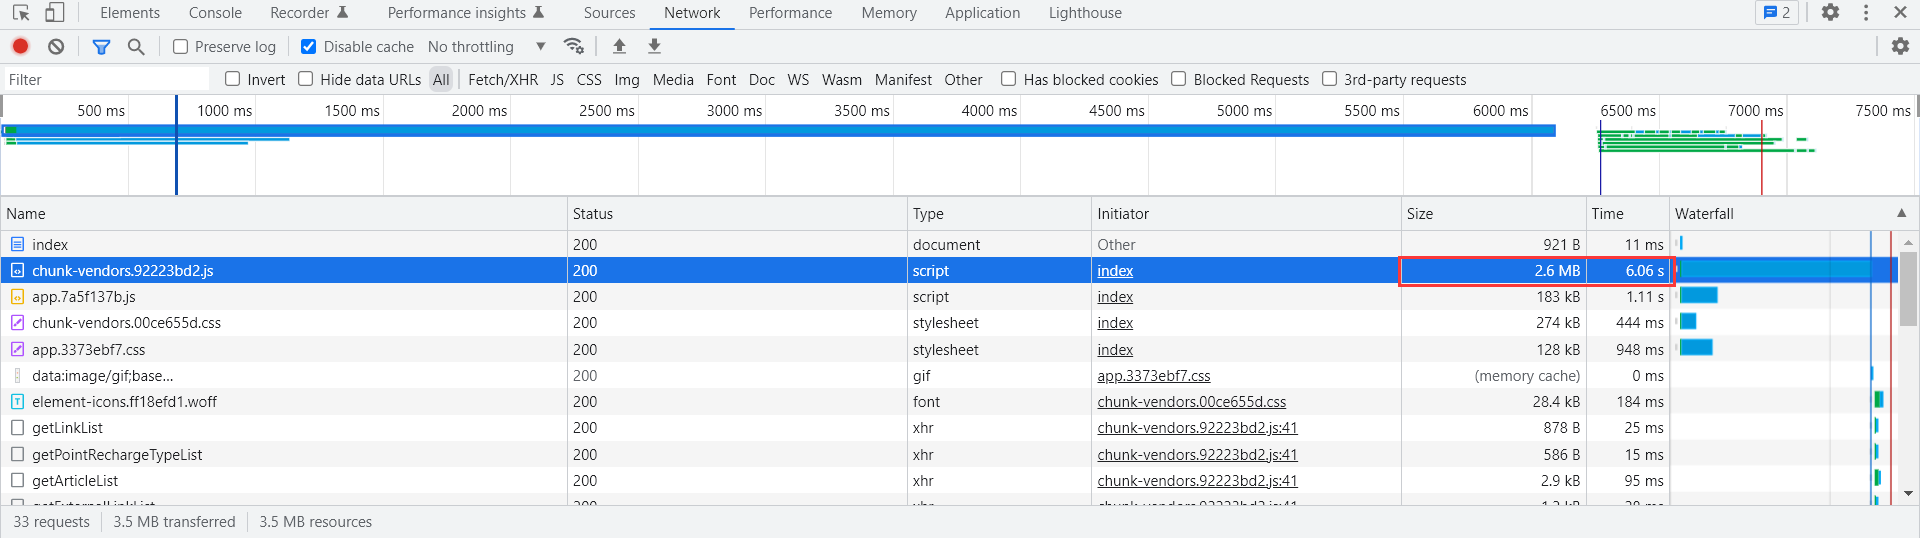This screenshot has width=1920, height=538.
Task: Open app.3373ebf7.css initiator link
Action: [1153, 375]
